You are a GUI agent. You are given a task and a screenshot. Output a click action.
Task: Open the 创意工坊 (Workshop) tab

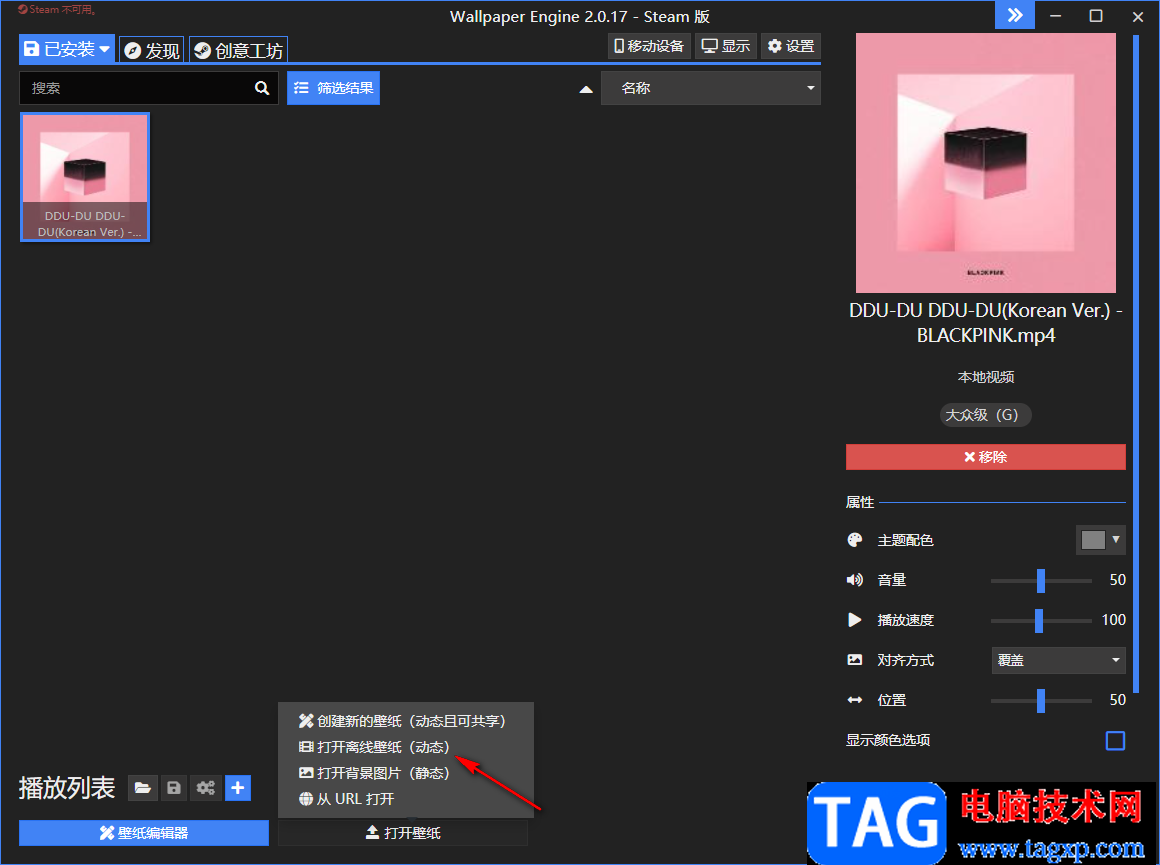(x=238, y=50)
